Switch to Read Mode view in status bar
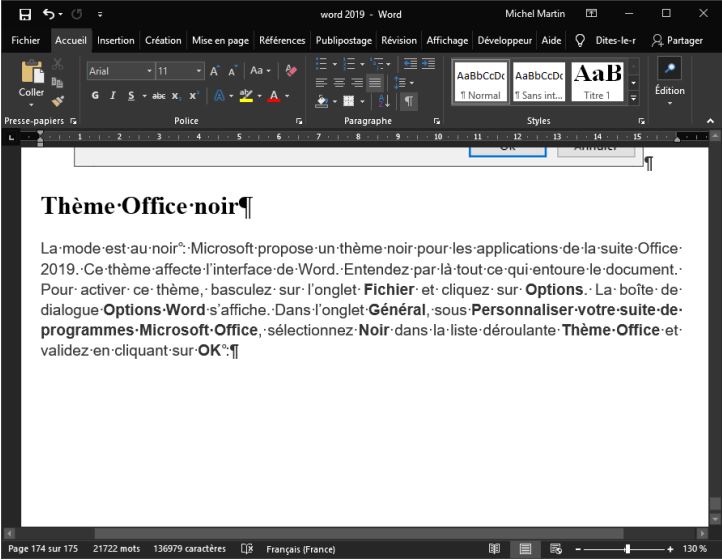722x560 pixels. pyautogui.click(x=494, y=549)
